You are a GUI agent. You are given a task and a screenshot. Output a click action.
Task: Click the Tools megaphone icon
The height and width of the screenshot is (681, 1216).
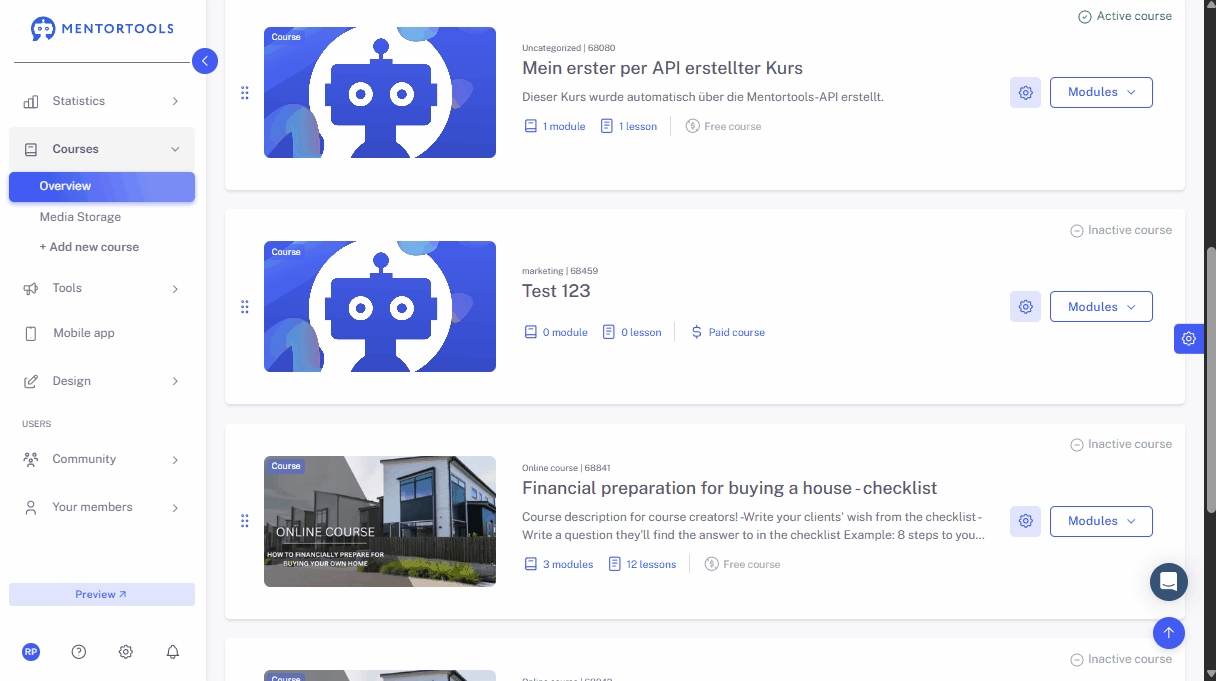(31, 288)
